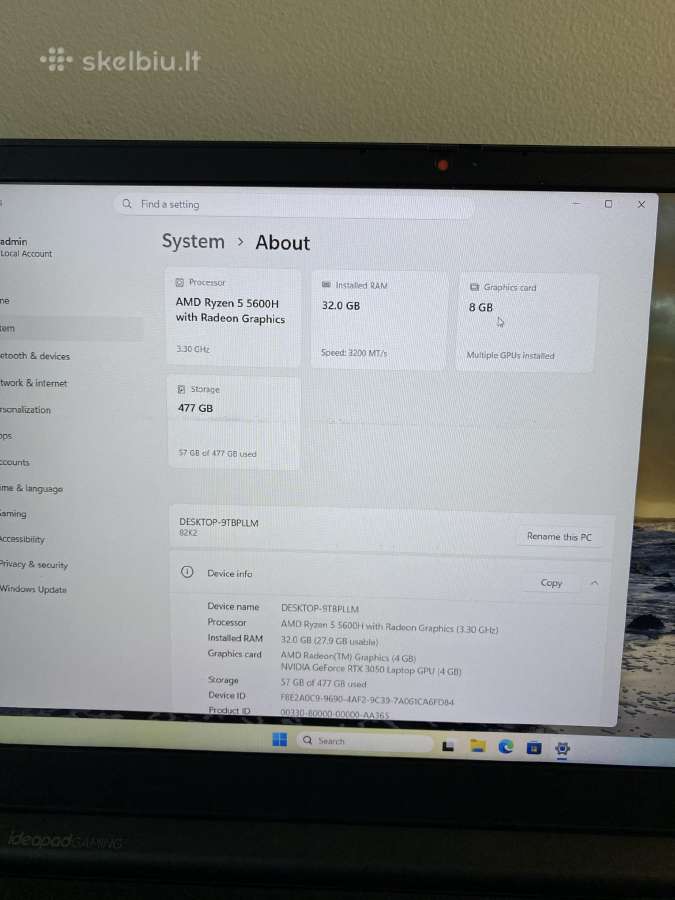675x900 pixels.
Task: Click the Rename this PC button
Action: (559, 537)
